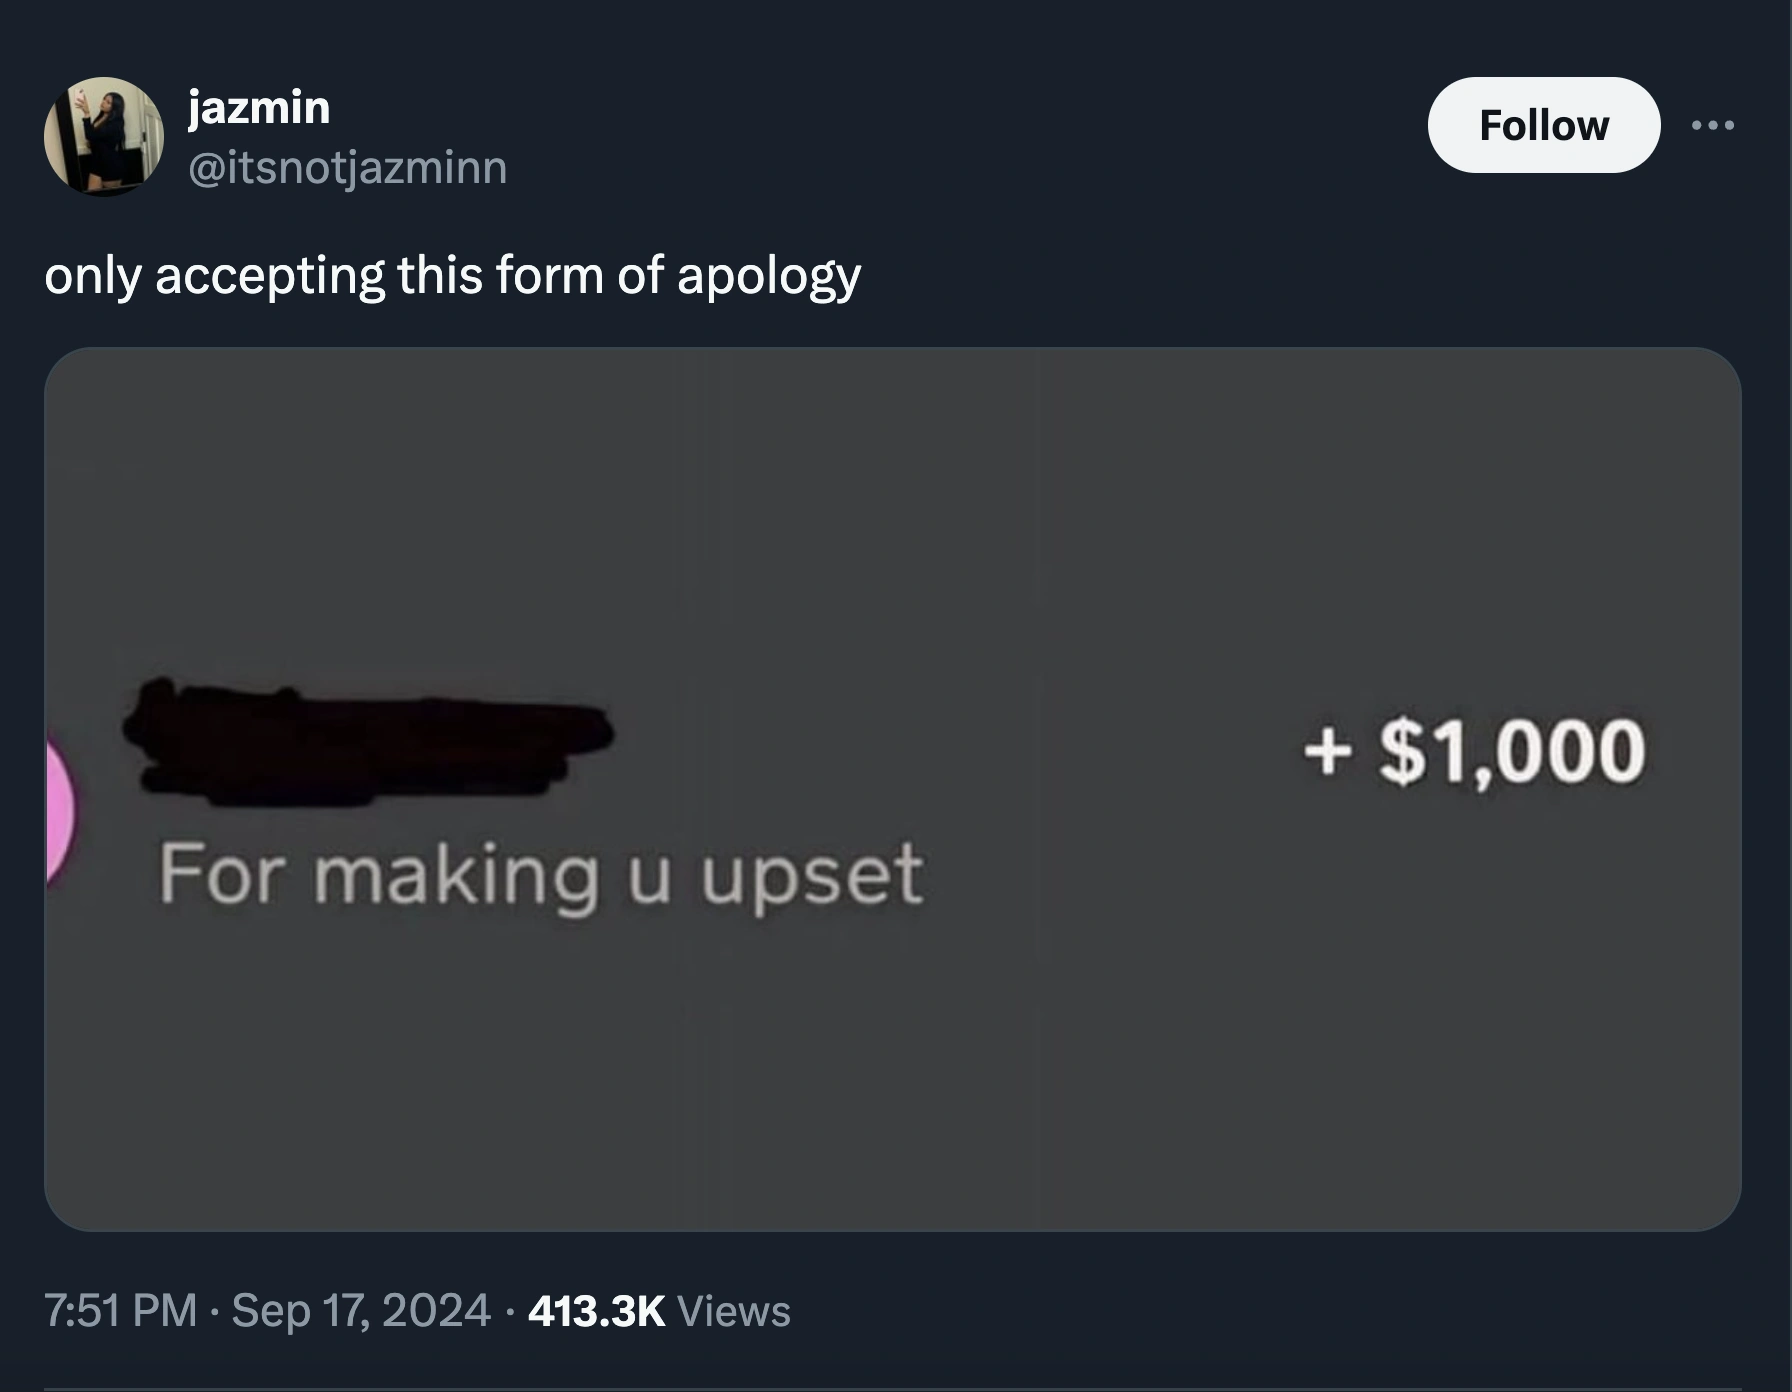Click the 413.3K view count
Viewport: 1792px width, 1392px height.
(596, 1310)
